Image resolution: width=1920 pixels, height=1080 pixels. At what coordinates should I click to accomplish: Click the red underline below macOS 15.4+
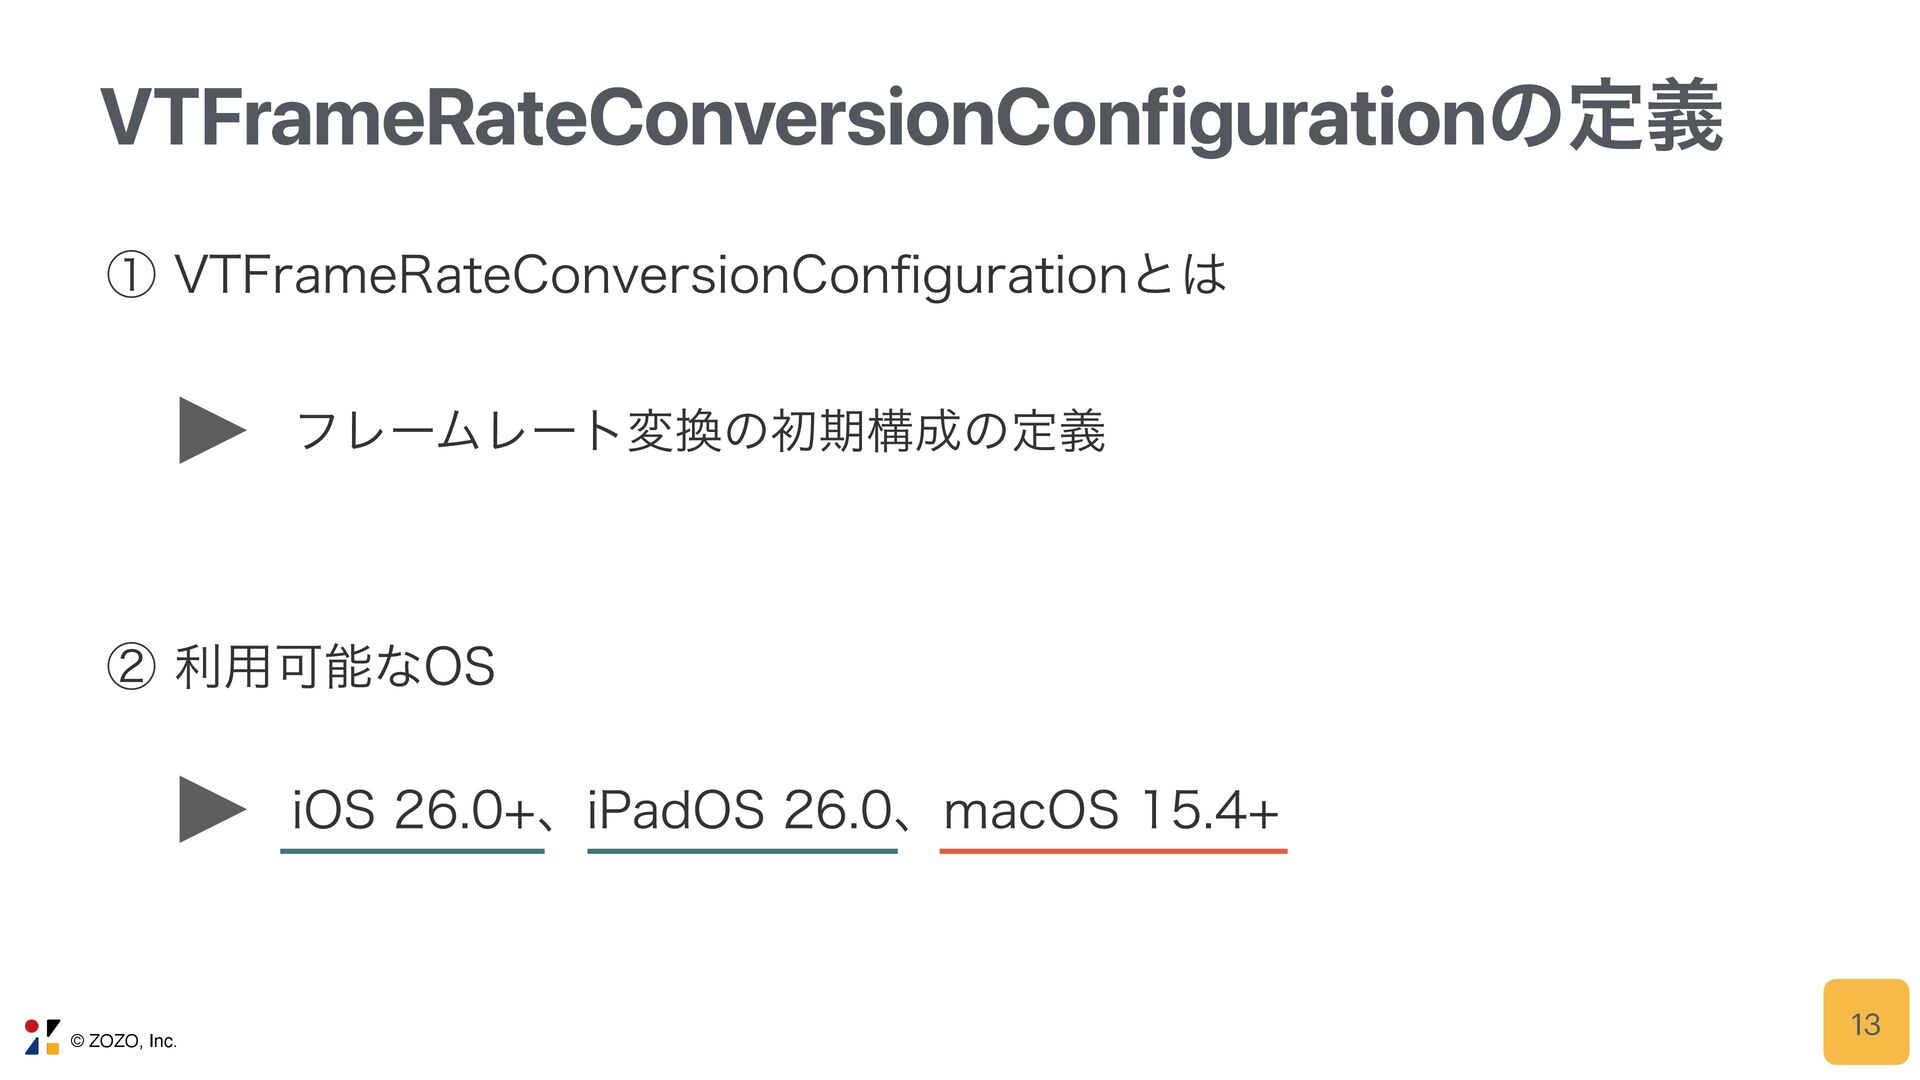click(1113, 851)
